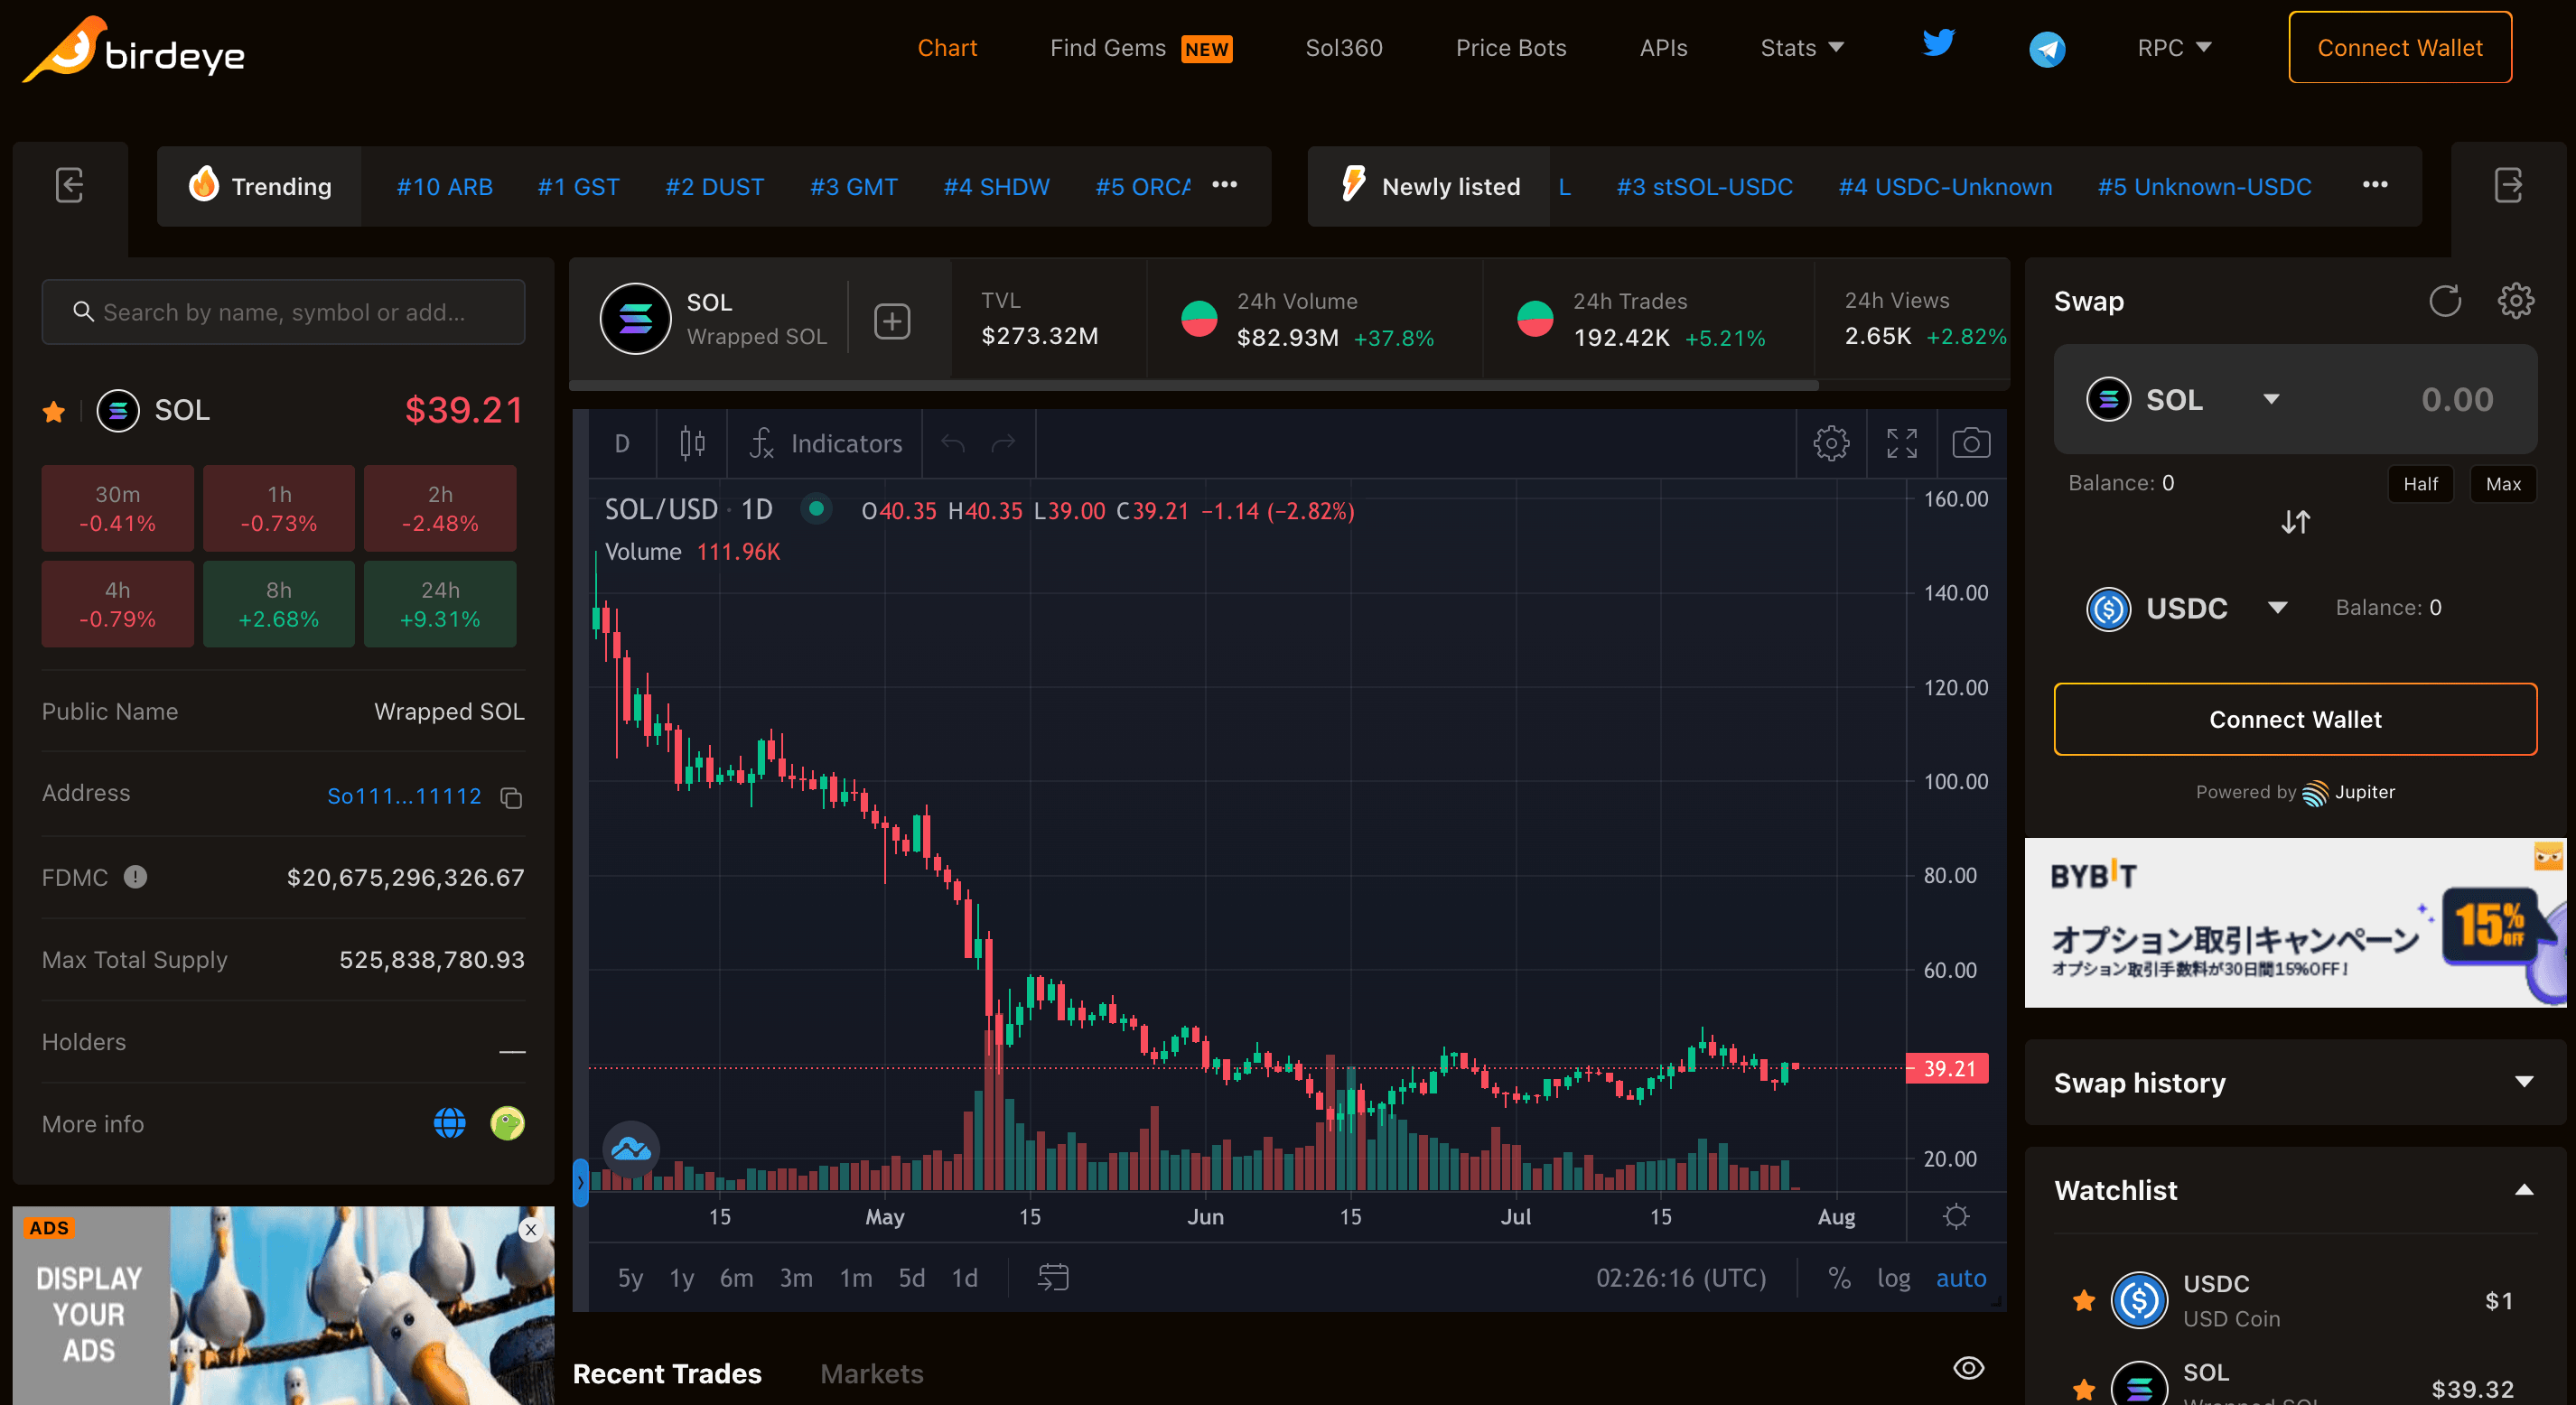Set swap amount to Half

coord(2420,484)
